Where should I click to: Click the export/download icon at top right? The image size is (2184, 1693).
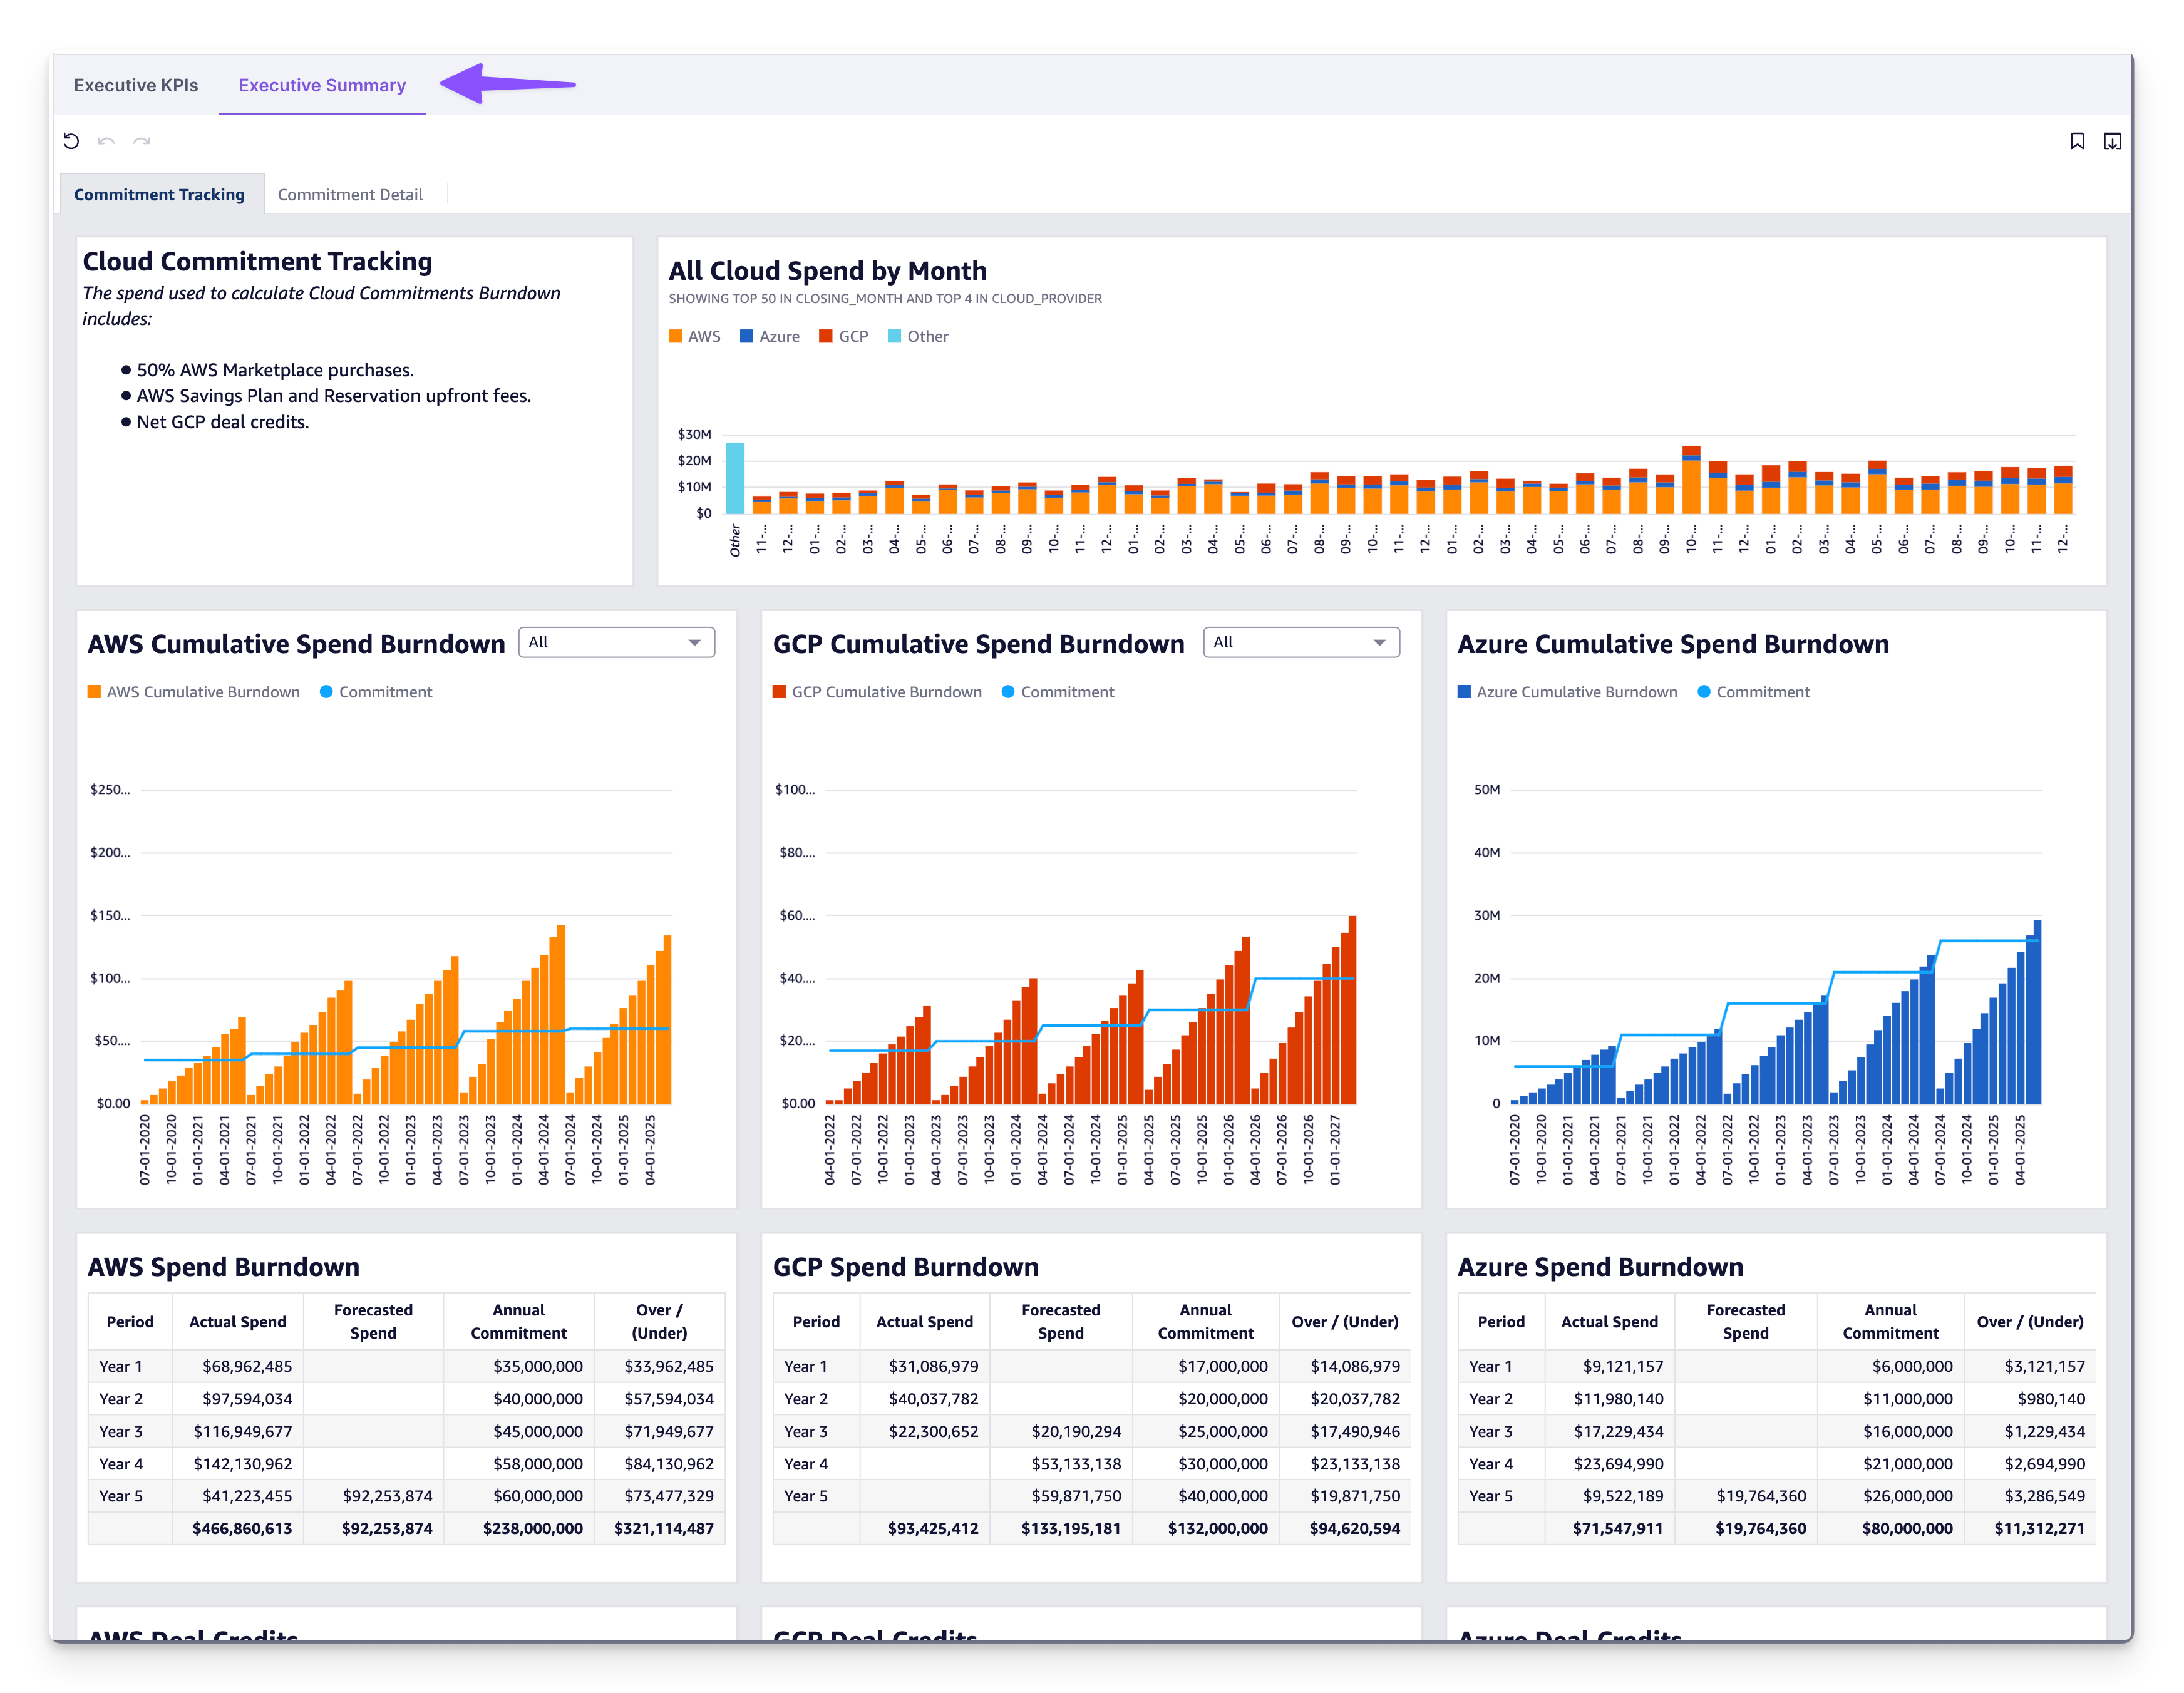click(2112, 141)
